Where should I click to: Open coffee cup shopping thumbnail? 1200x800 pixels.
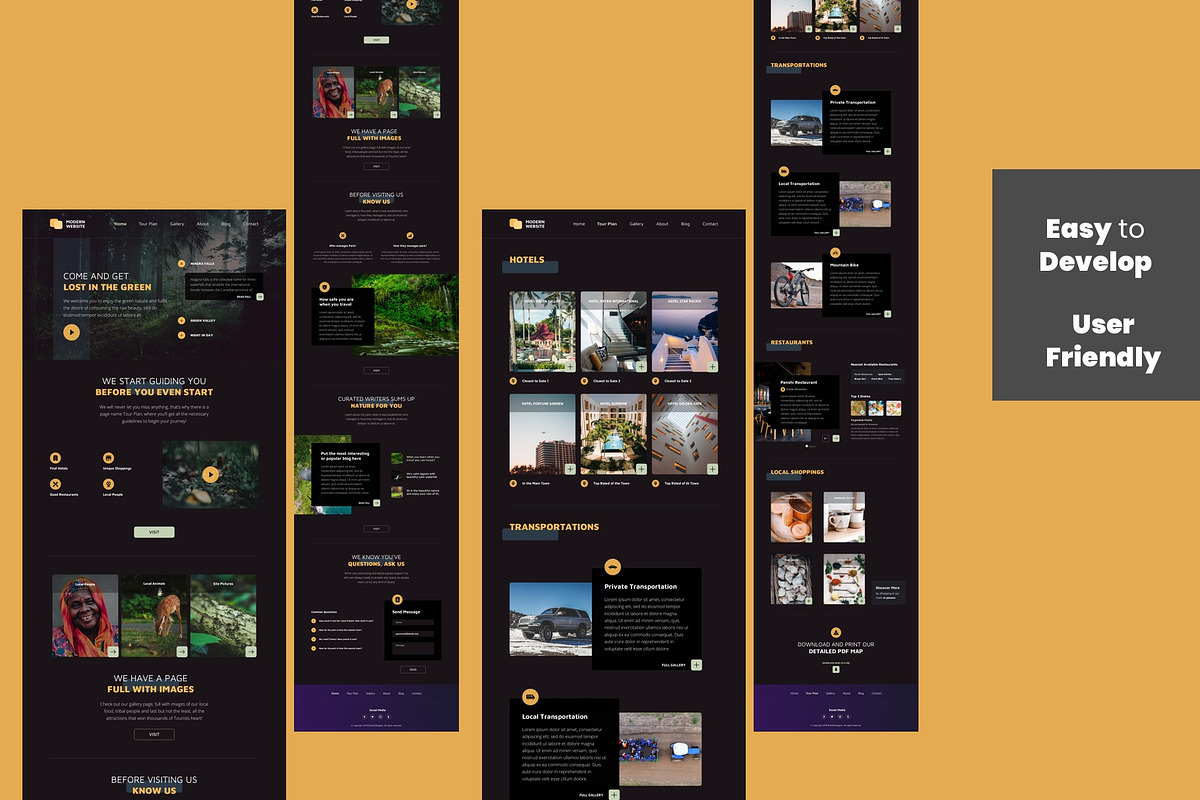click(844, 517)
